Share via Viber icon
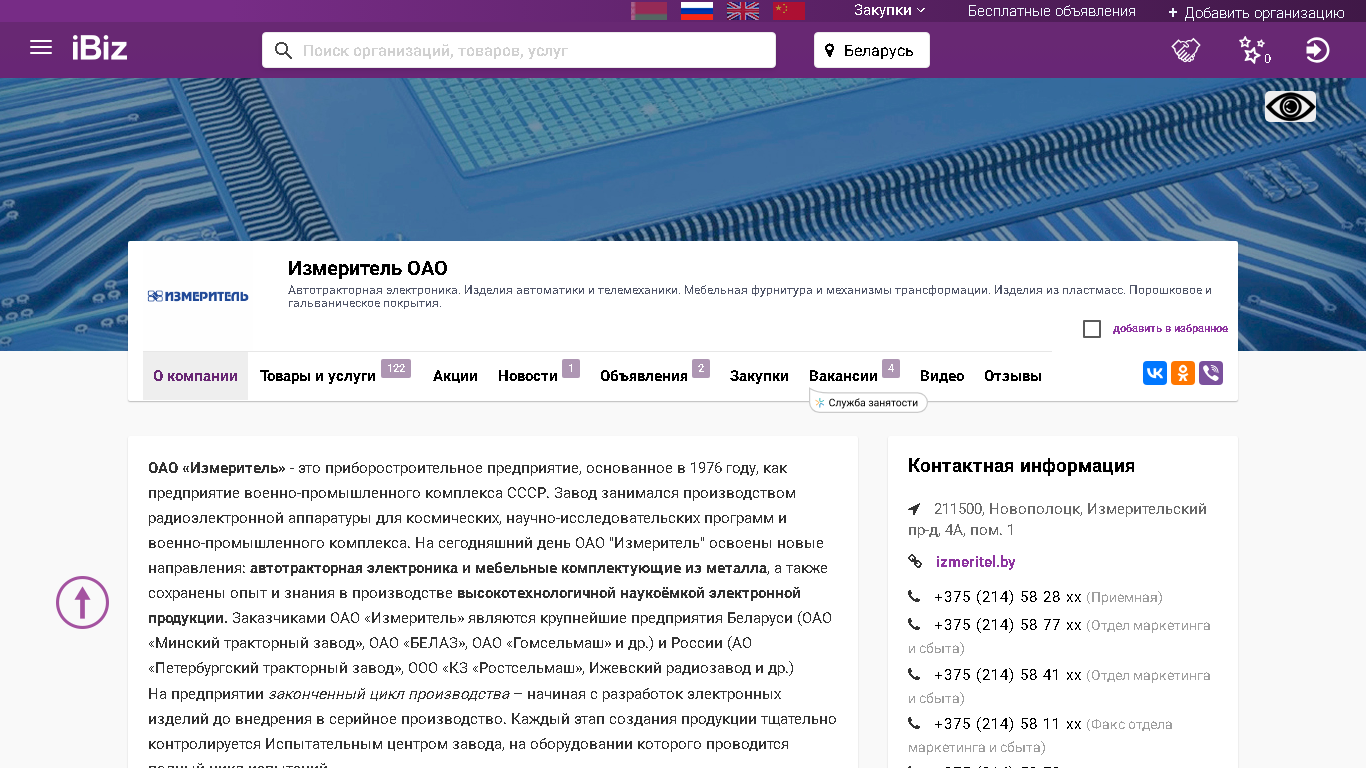The image size is (1366, 768). 1211,373
